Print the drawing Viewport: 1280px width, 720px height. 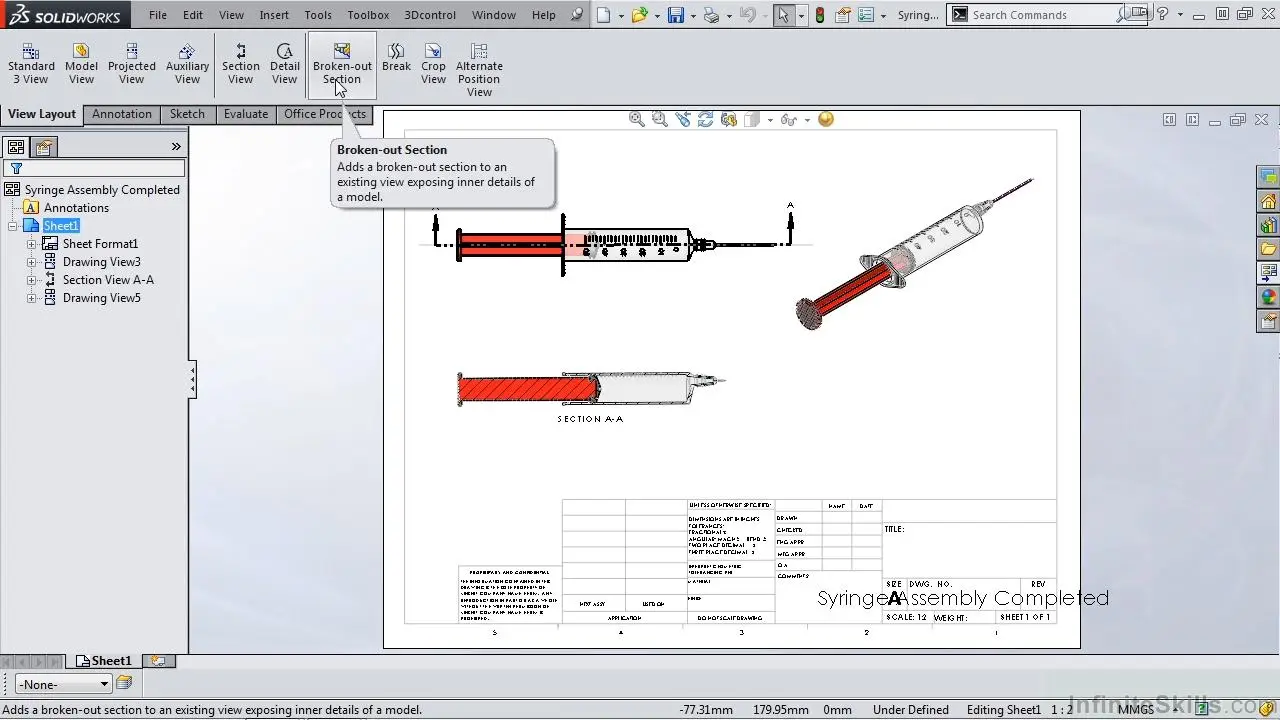711,15
